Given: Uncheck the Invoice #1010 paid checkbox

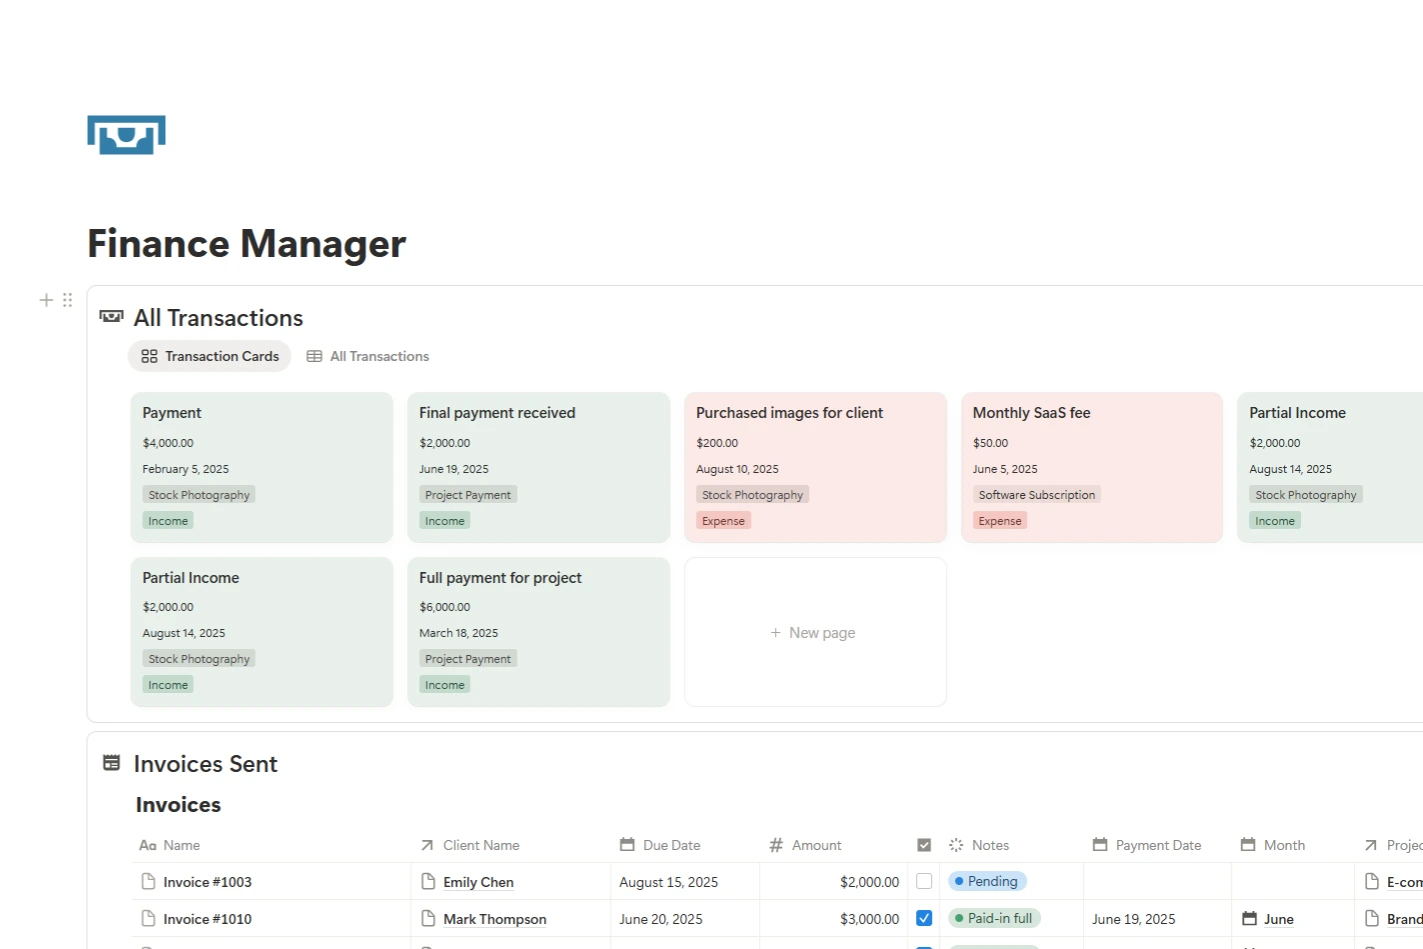Looking at the screenshot, I should 924,918.
